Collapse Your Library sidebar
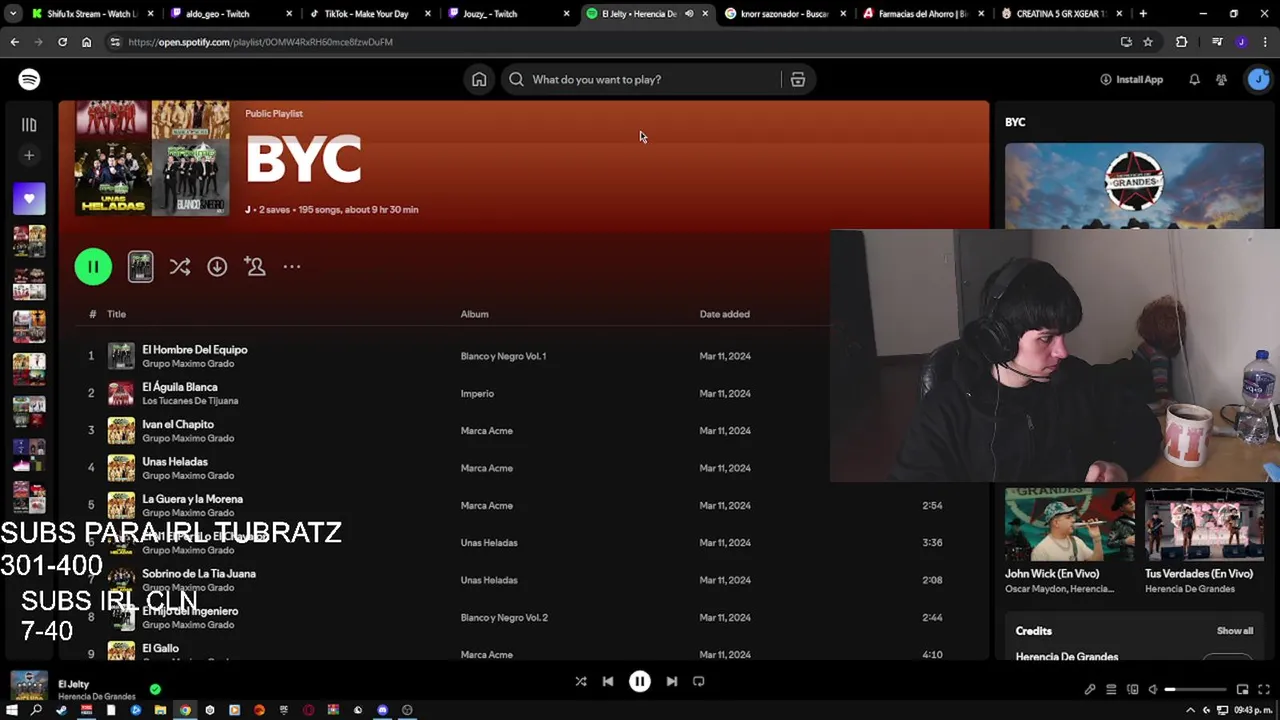Viewport: 1280px width, 720px height. [x=29, y=125]
